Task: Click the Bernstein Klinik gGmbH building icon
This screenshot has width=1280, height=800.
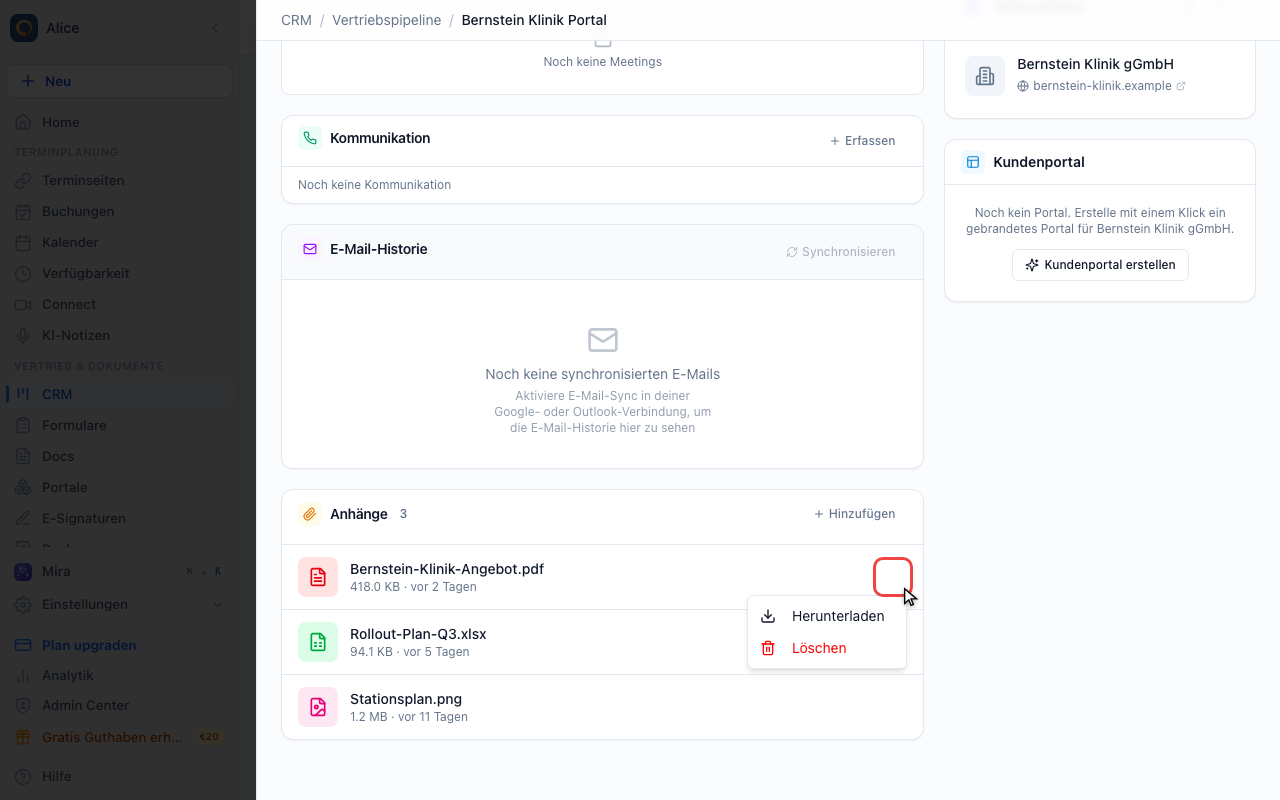Action: [x=985, y=76]
